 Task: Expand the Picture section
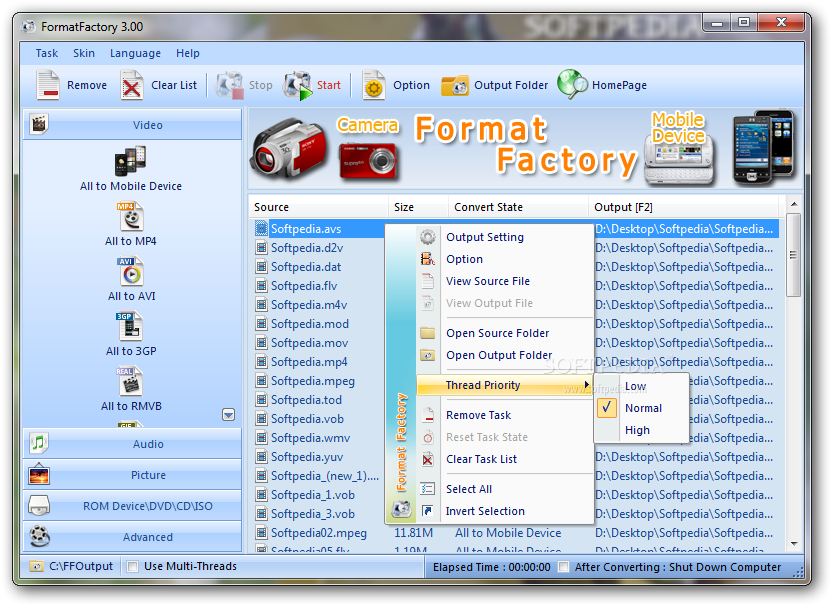(x=132, y=475)
